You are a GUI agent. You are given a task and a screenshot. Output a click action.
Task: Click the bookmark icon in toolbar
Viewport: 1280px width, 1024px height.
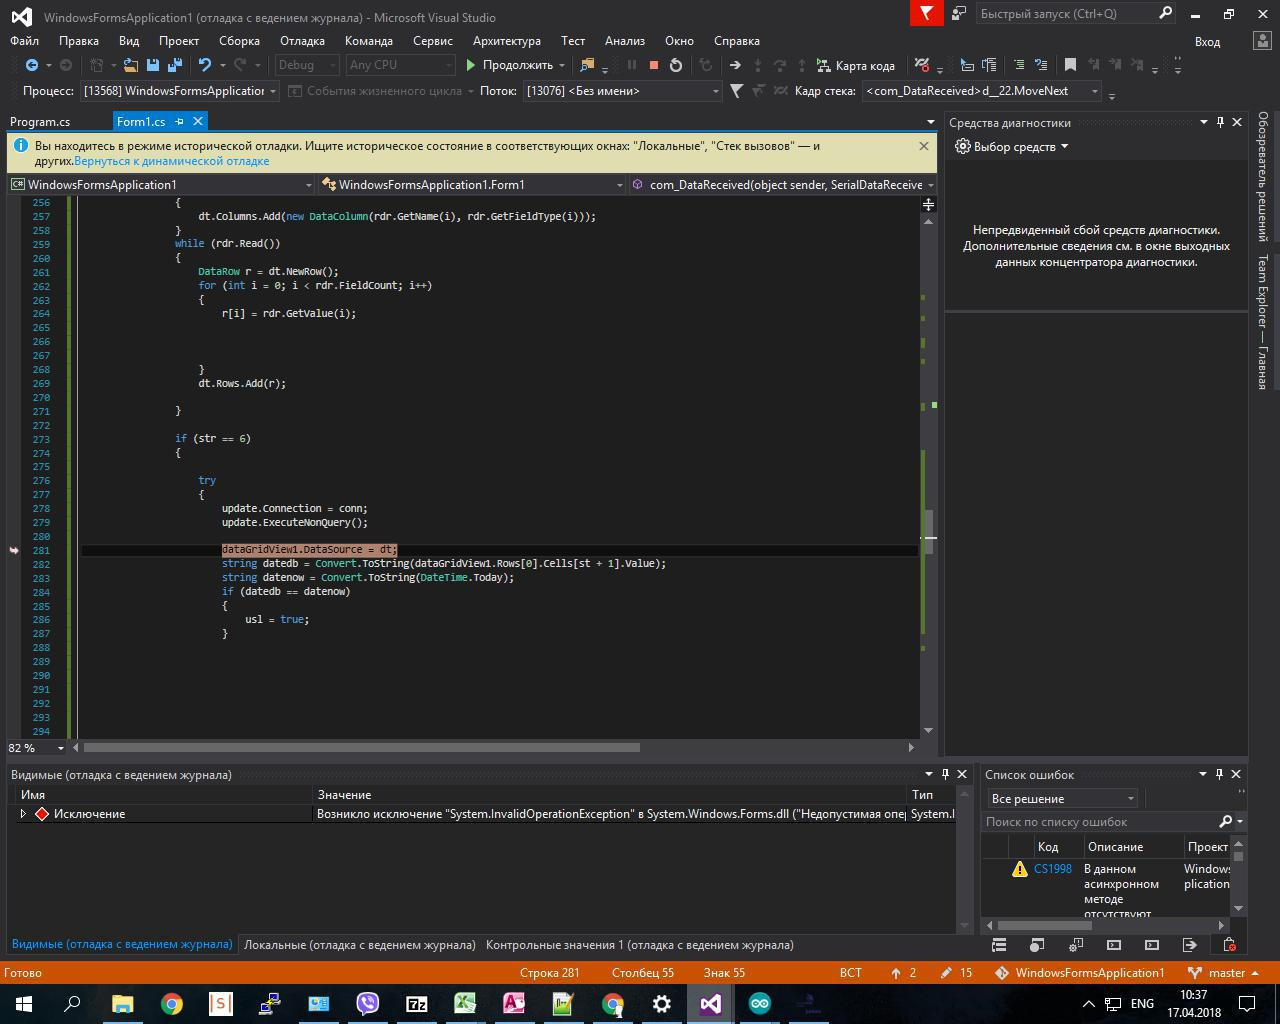point(1070,65)
